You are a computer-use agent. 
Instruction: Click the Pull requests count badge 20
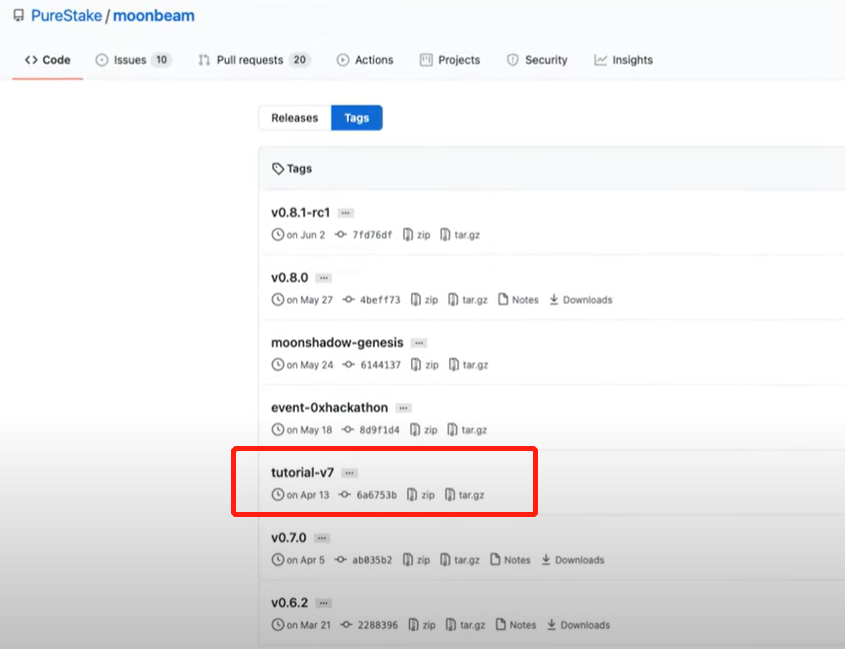coord(300,60)
